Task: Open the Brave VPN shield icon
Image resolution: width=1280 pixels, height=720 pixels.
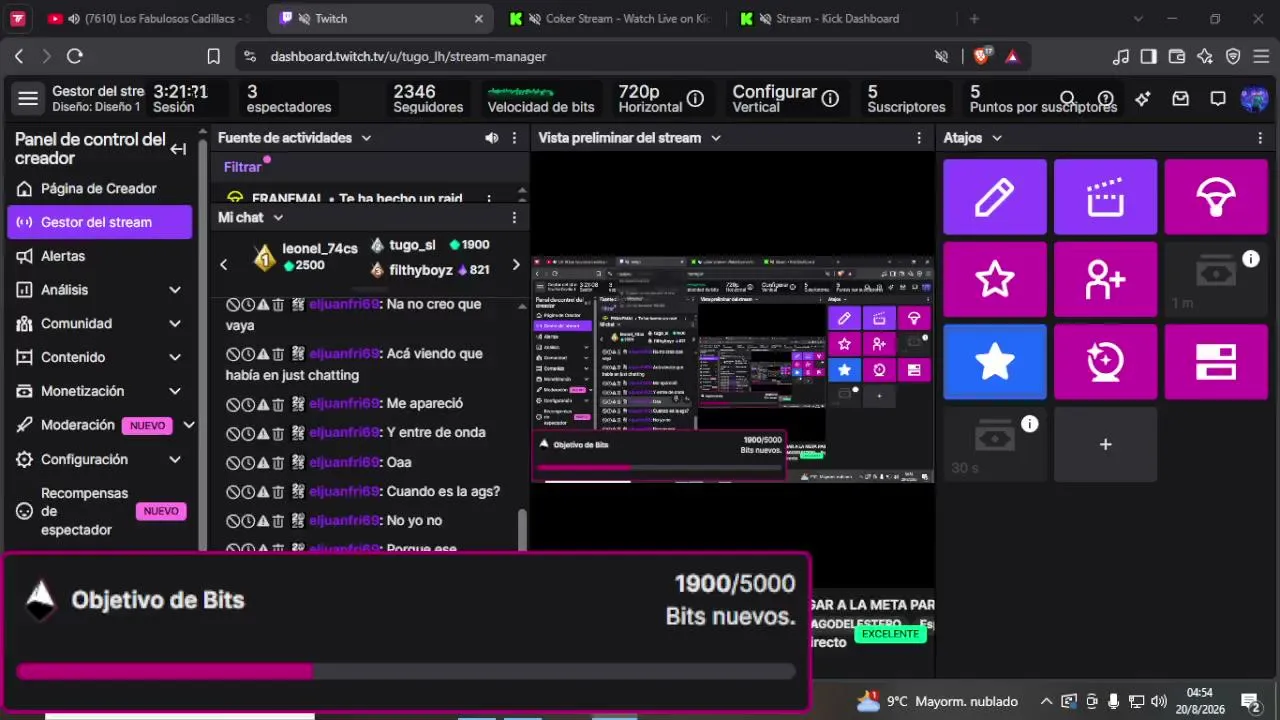Action: pos(1233,56)
